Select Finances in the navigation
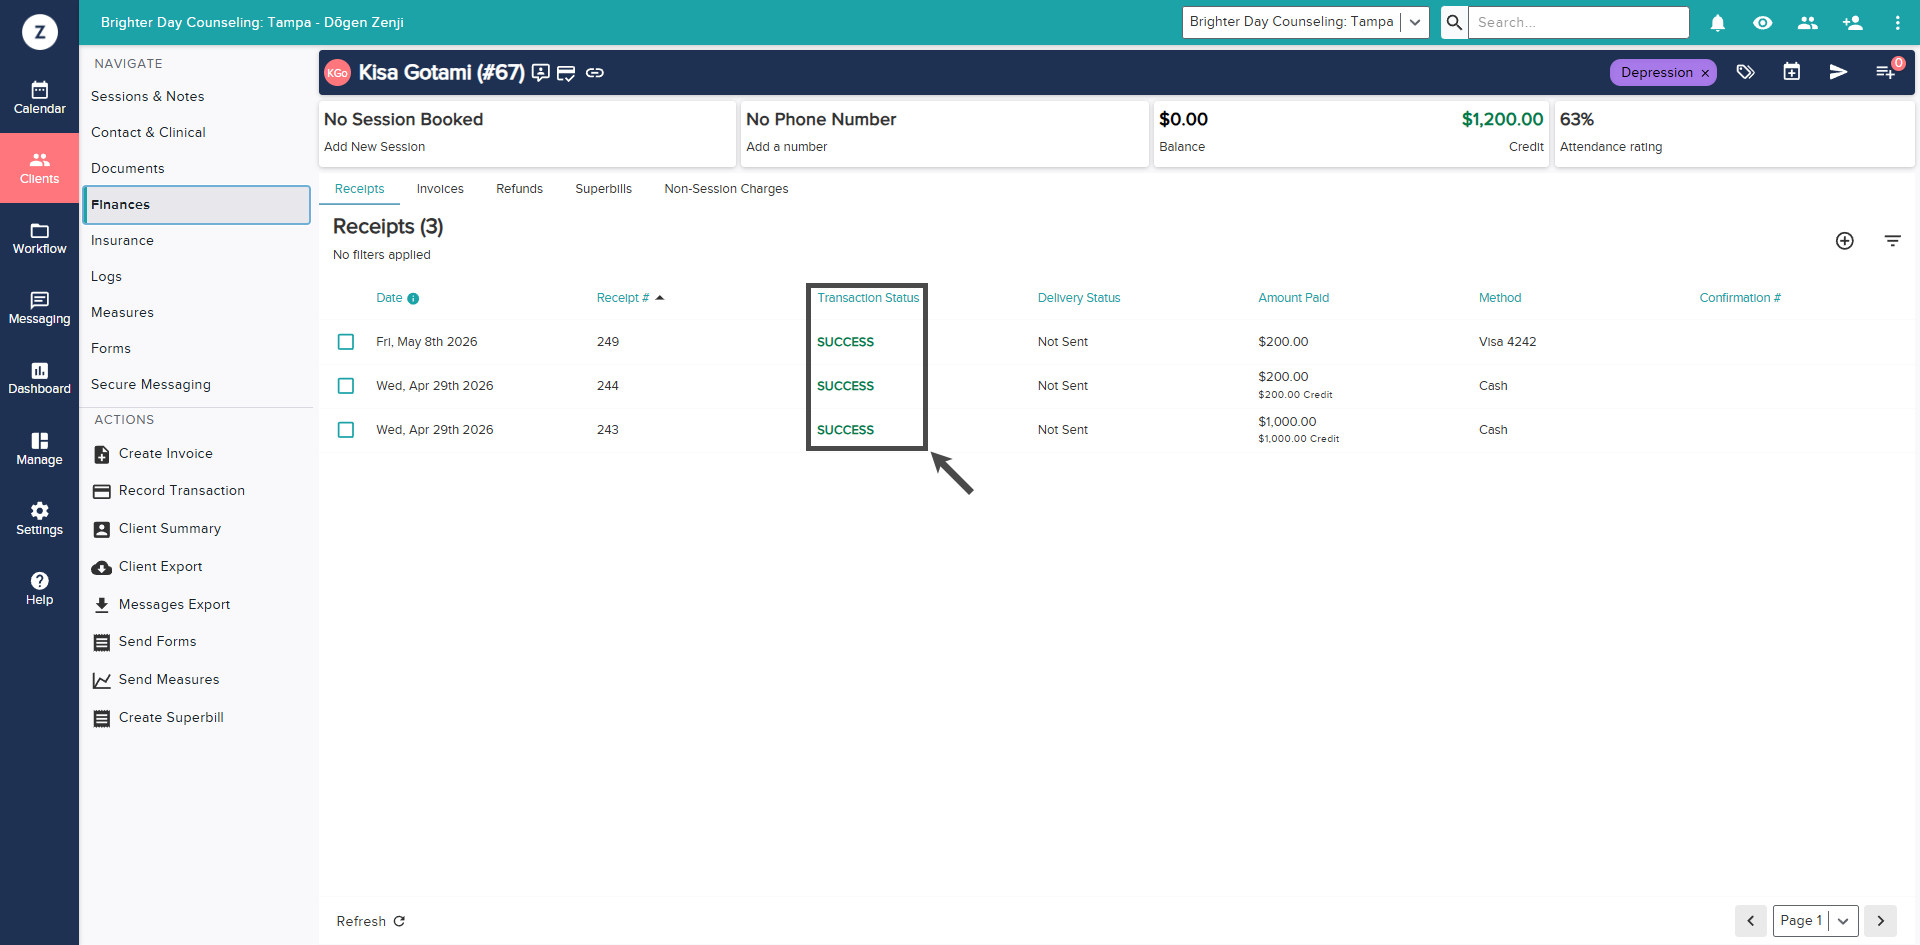1920x945 pixels. (x=197, y=205)
